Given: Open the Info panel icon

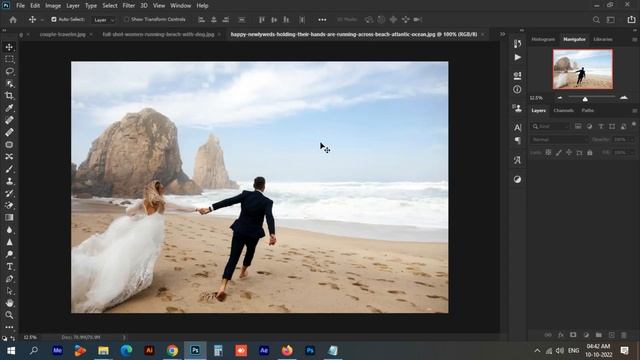Looking at the screenshot, I should click(x=518, y=89).
